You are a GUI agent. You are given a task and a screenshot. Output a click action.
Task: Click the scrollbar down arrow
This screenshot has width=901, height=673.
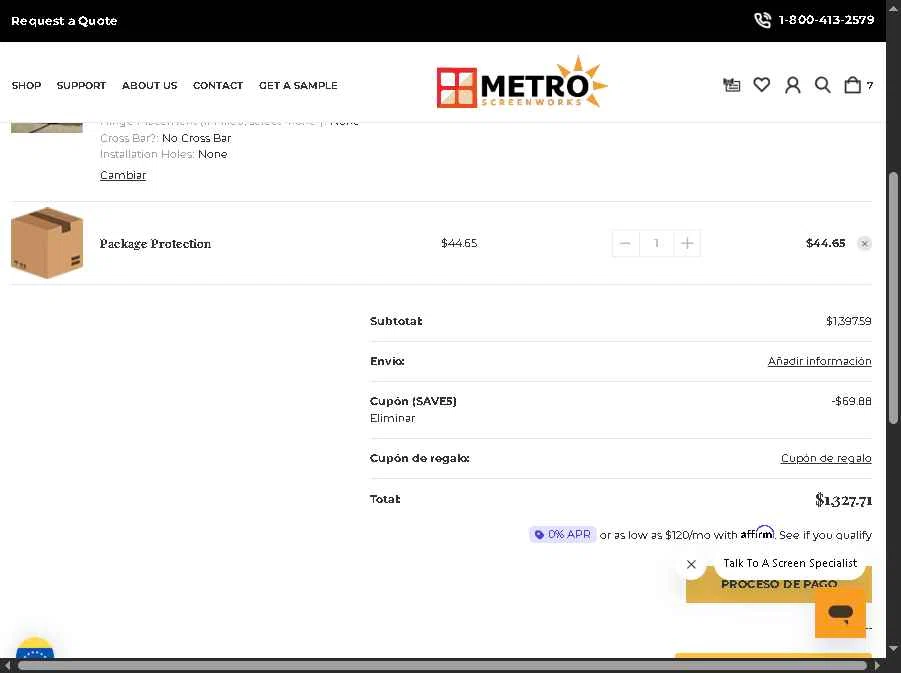pos(893,649)
